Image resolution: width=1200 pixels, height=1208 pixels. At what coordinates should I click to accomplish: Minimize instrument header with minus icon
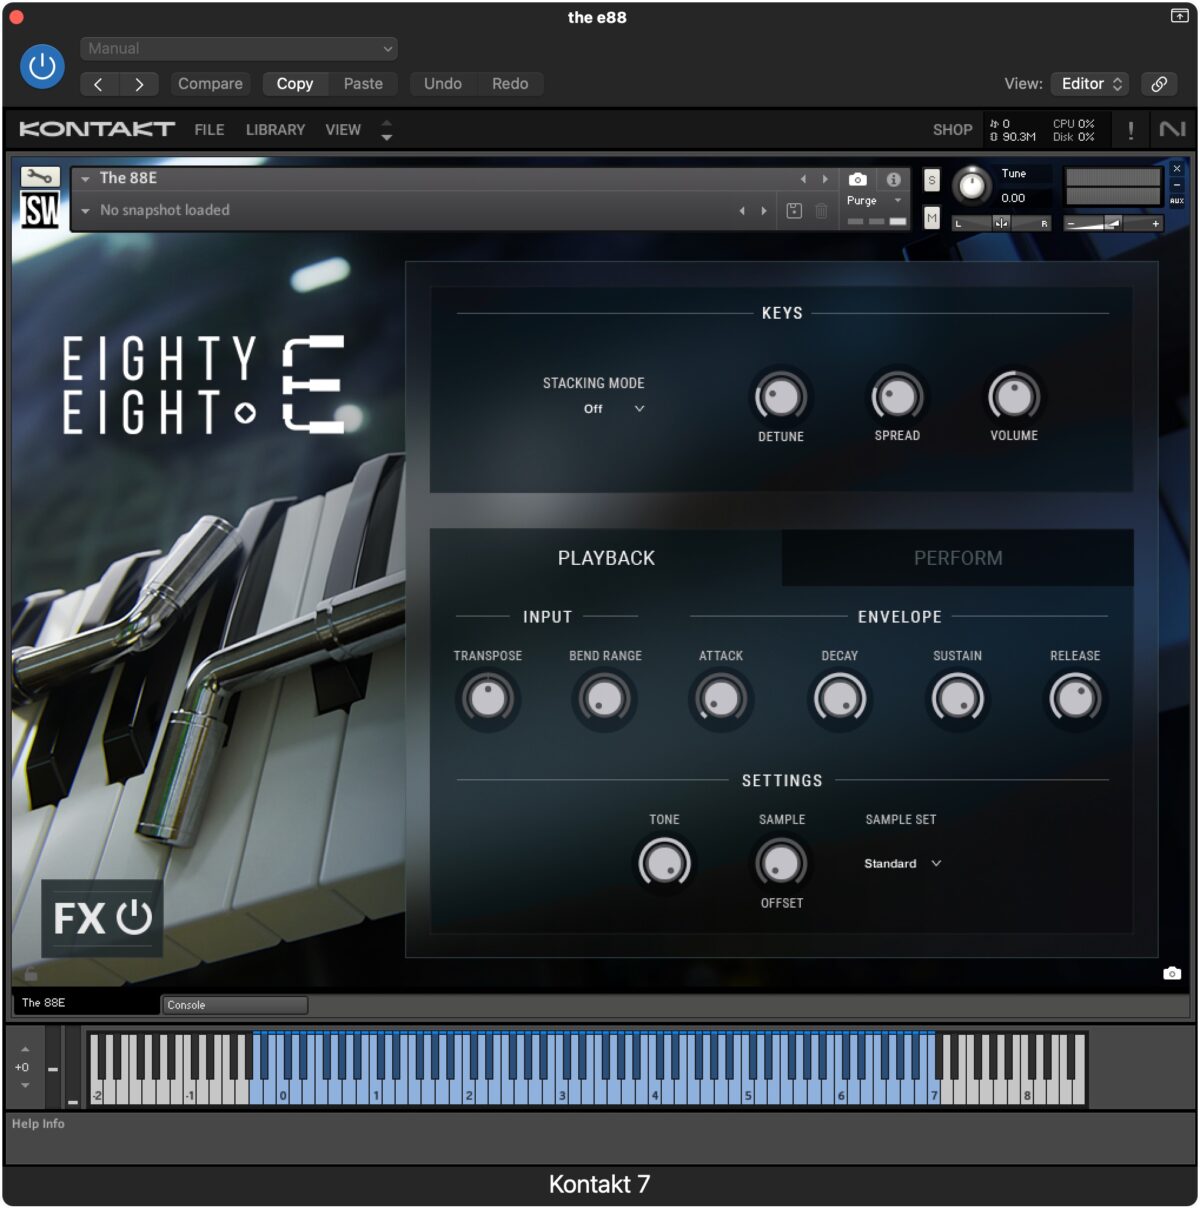[x=1177, y=185]
